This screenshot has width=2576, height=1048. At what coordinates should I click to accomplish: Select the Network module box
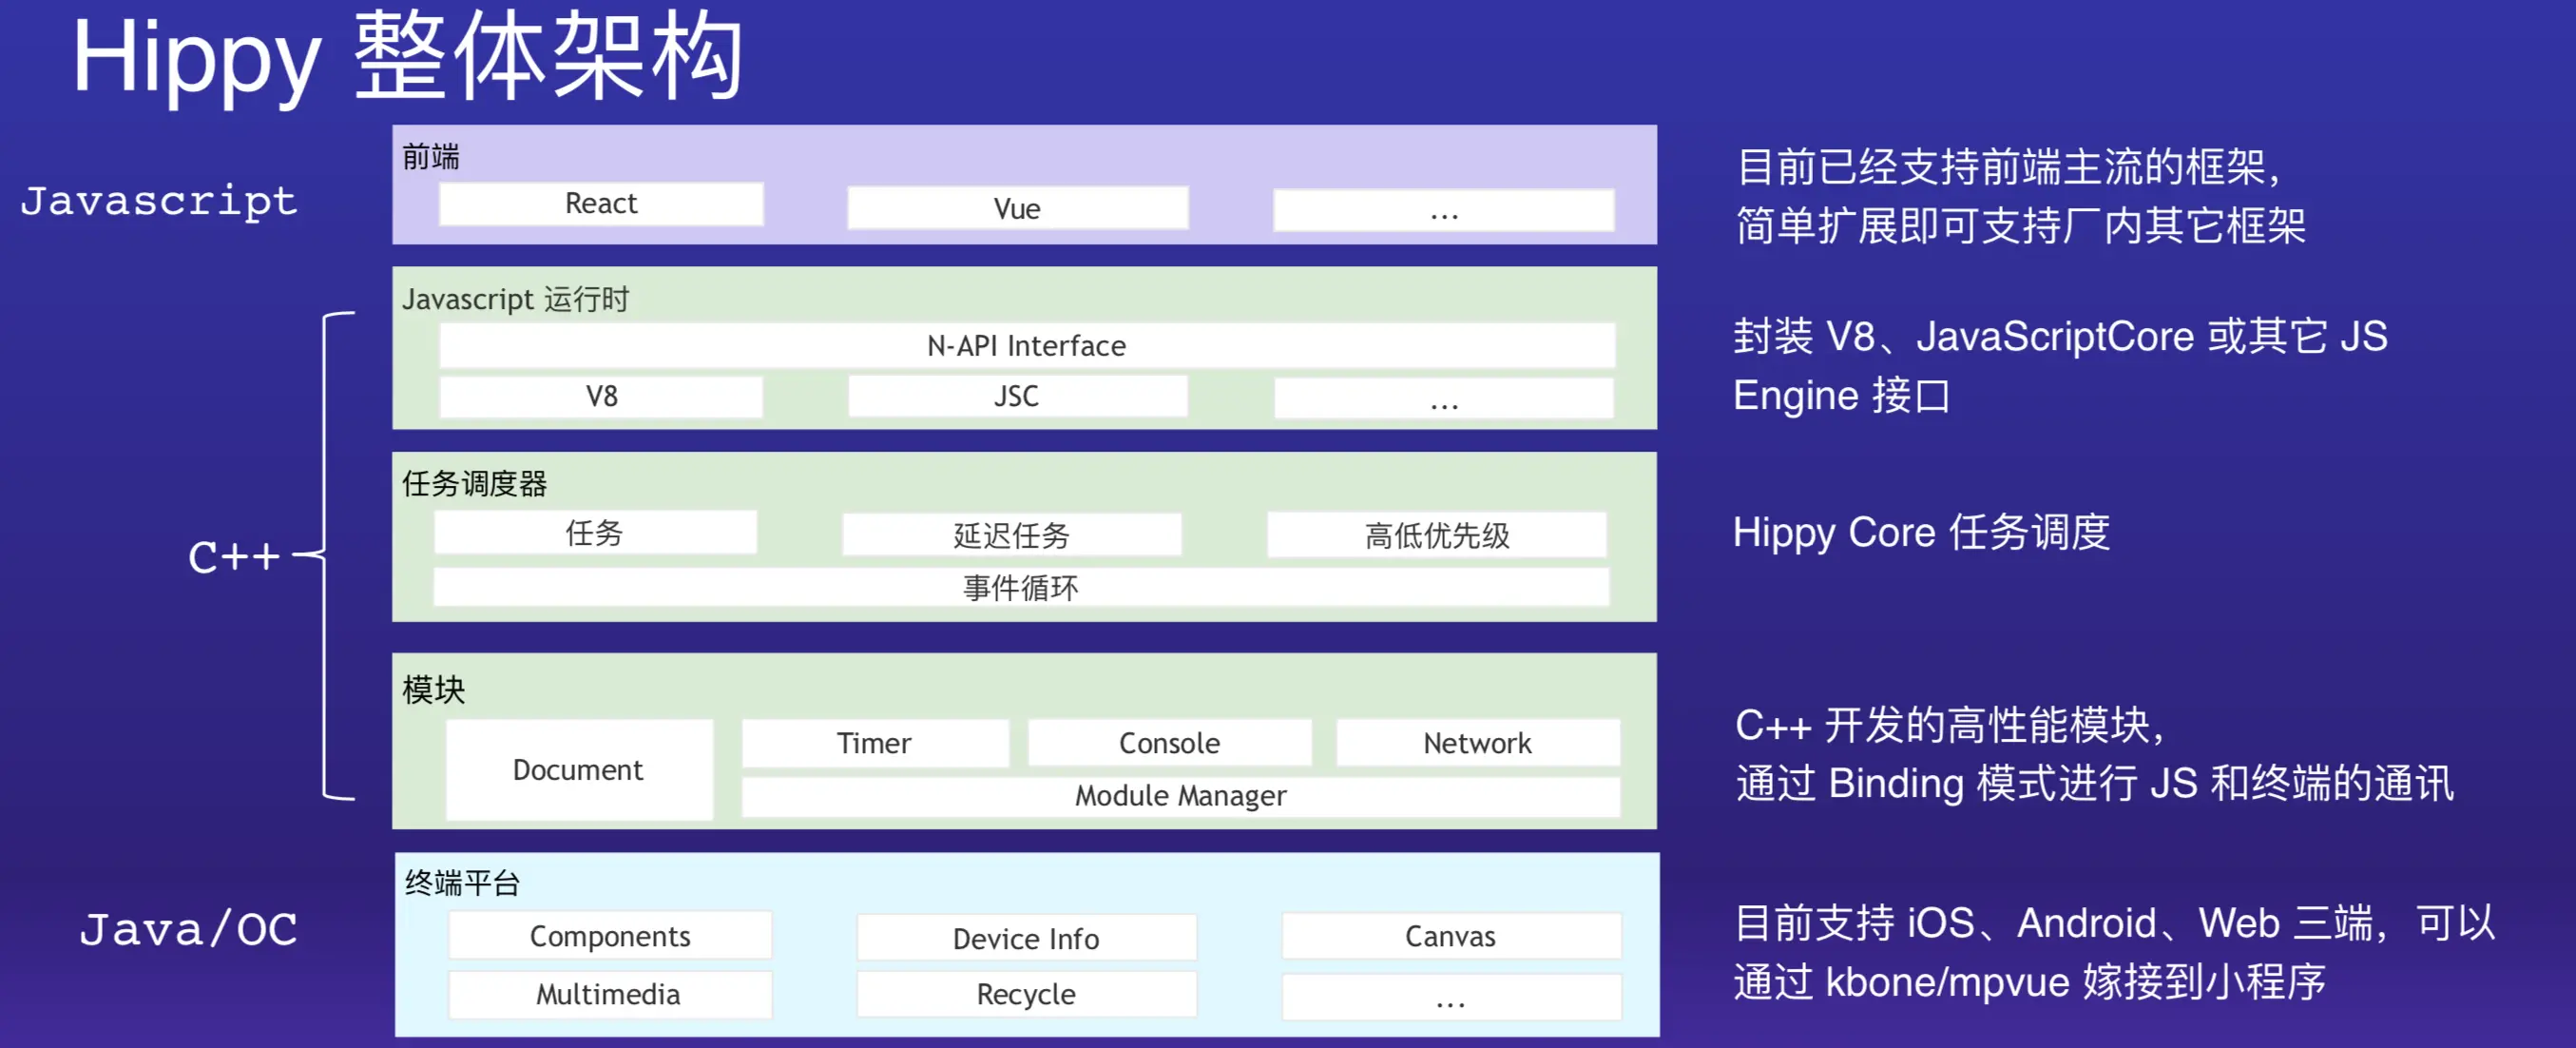click(x=1477, y=744)
